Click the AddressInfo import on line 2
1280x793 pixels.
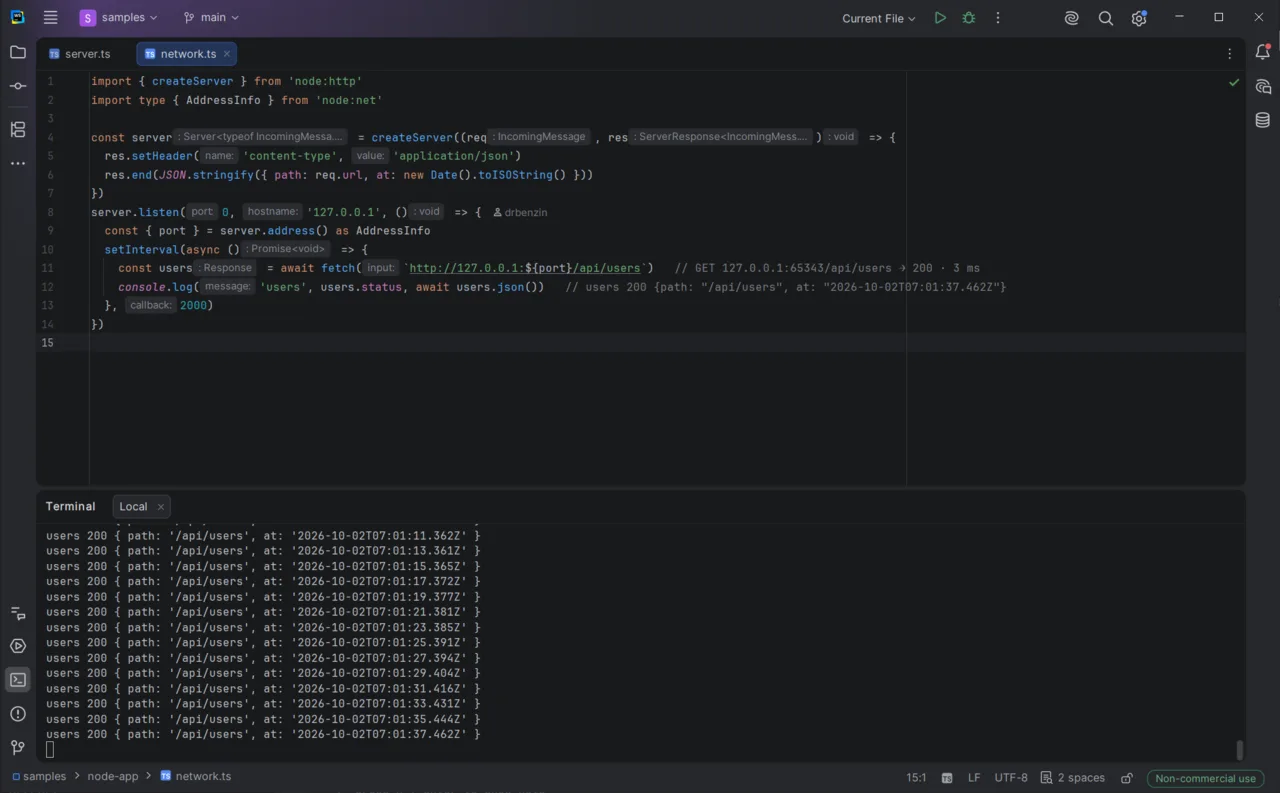click(x=223, y=100)
